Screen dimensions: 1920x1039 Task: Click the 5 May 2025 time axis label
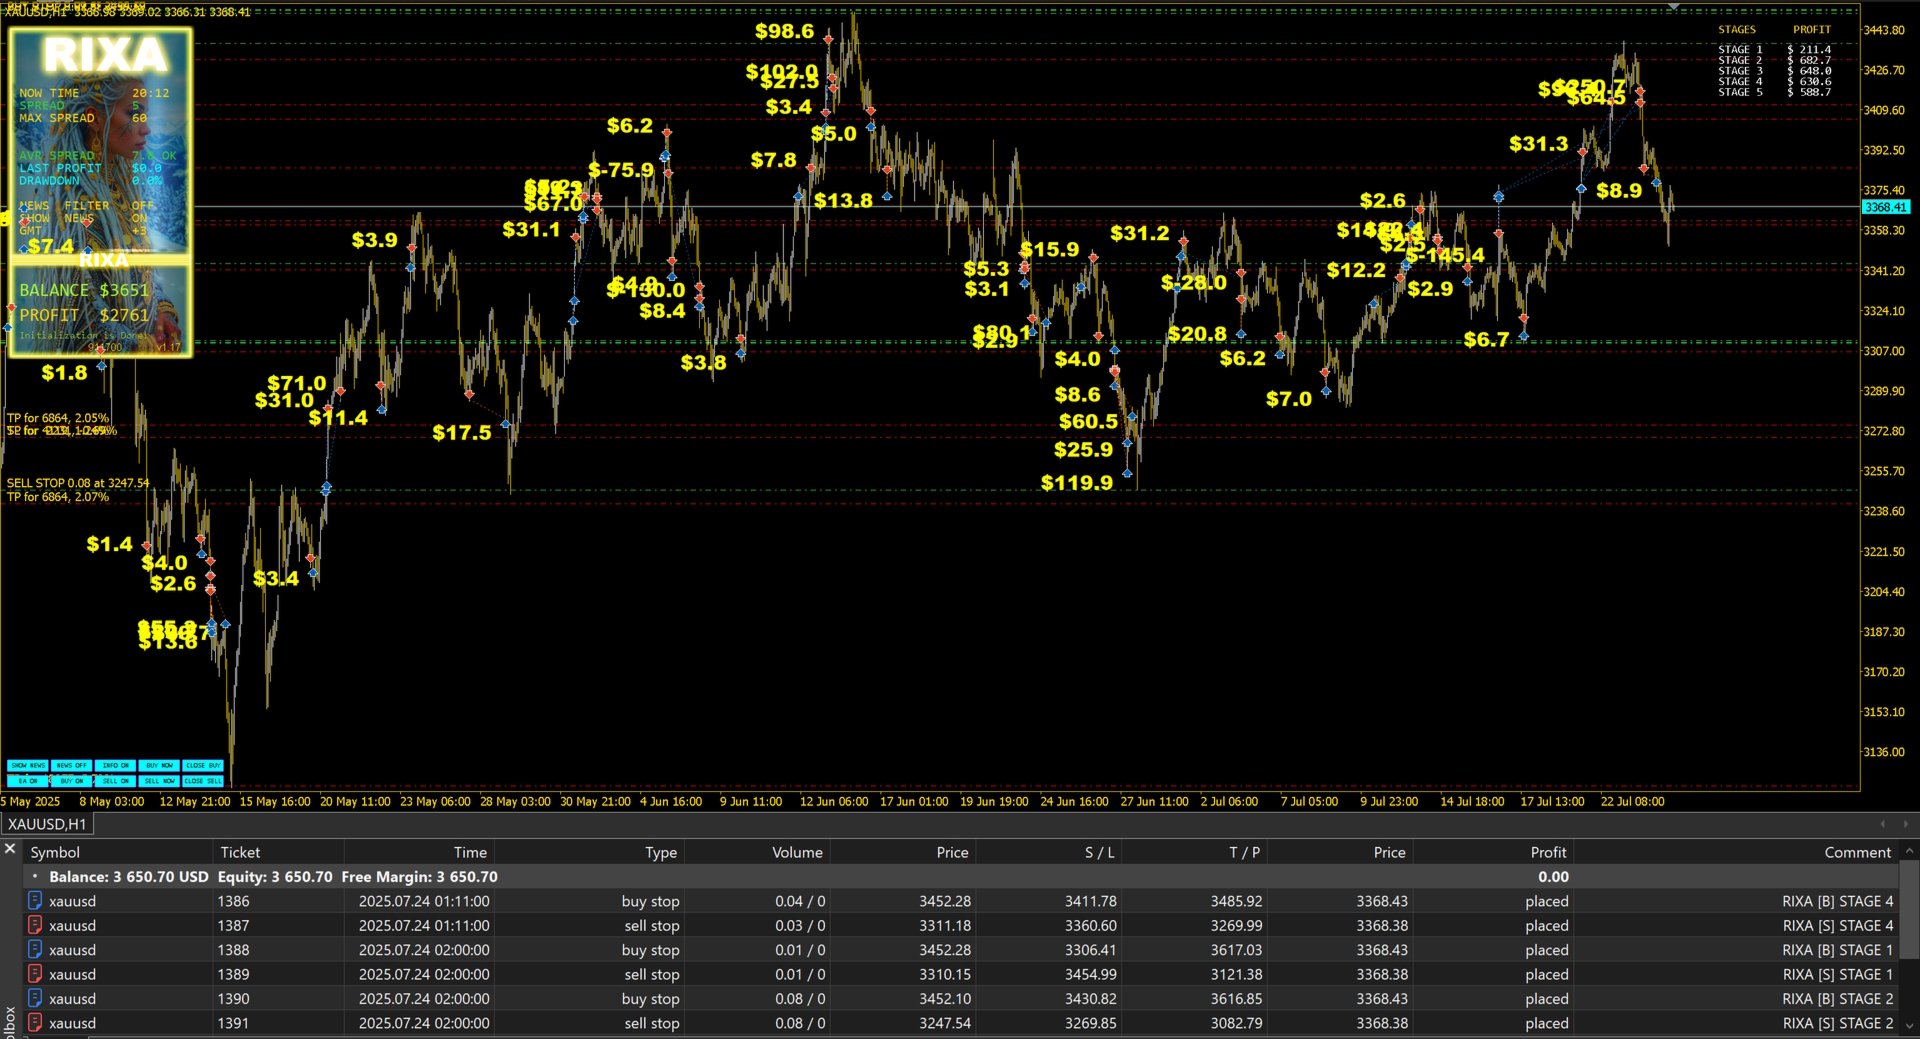point(31,801)
